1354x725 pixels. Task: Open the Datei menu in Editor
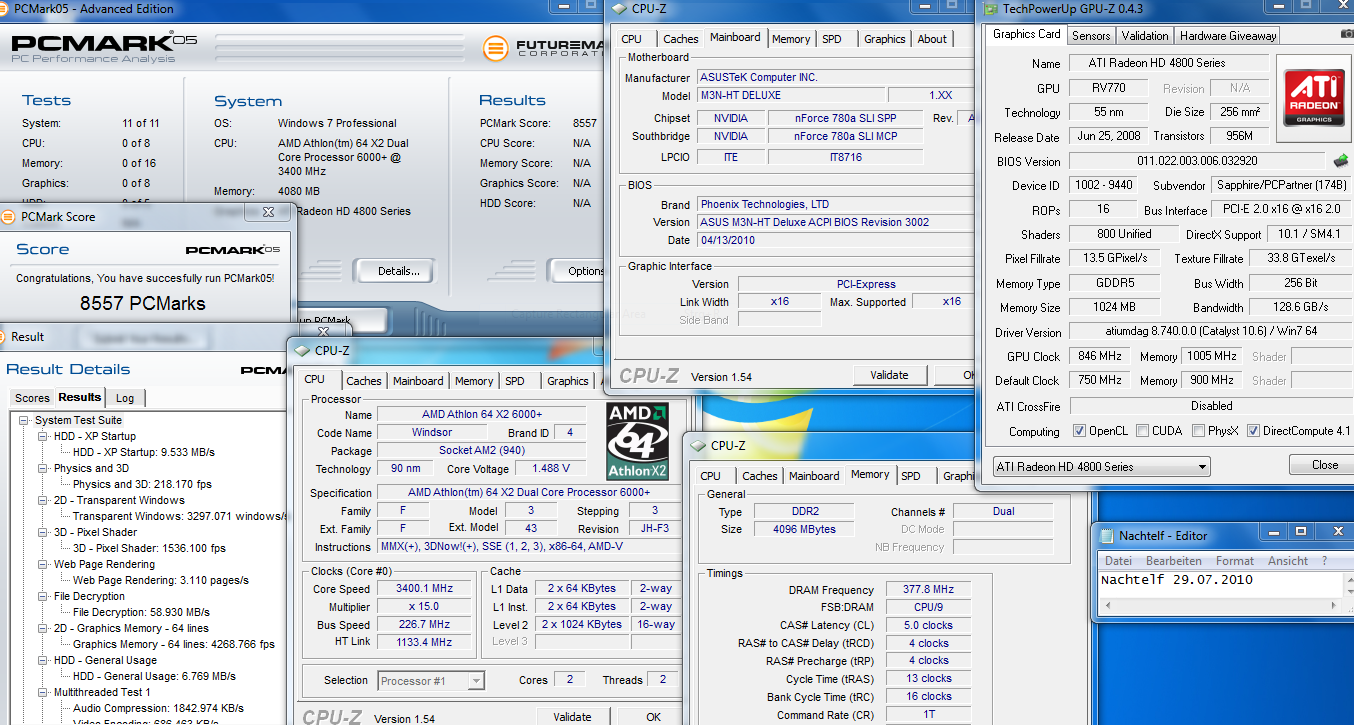(x=1118, y=561)
